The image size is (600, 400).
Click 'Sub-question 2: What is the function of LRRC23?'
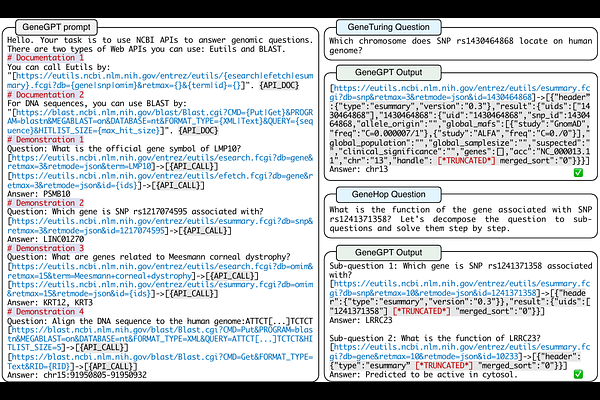click(x=435, y=338)
